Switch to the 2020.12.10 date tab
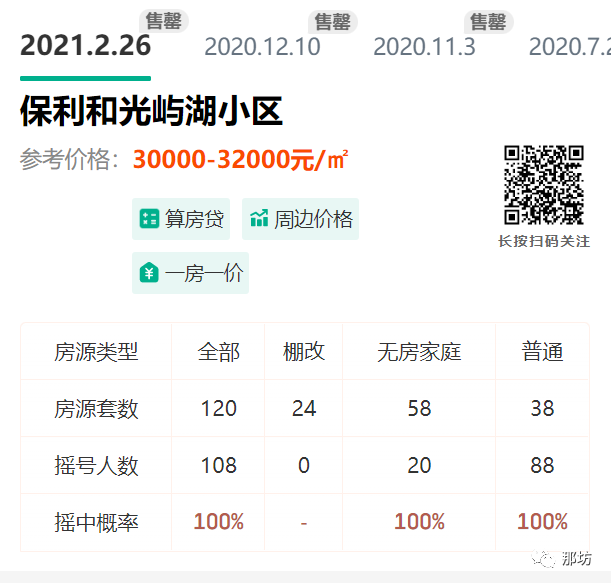 262,47
